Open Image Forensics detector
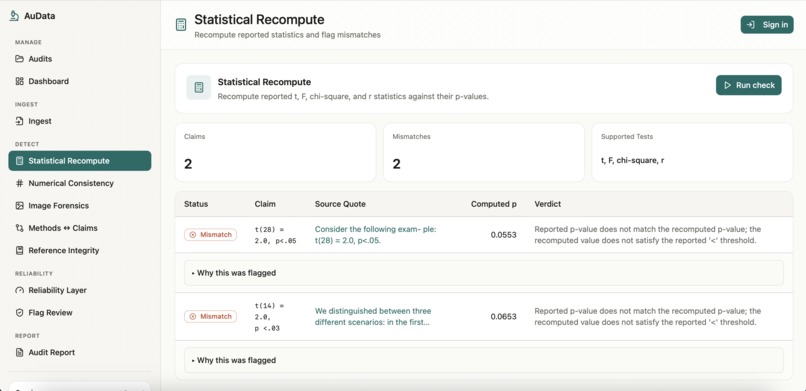The height and width of the screenshot is (391, 806). pos(80,206)
